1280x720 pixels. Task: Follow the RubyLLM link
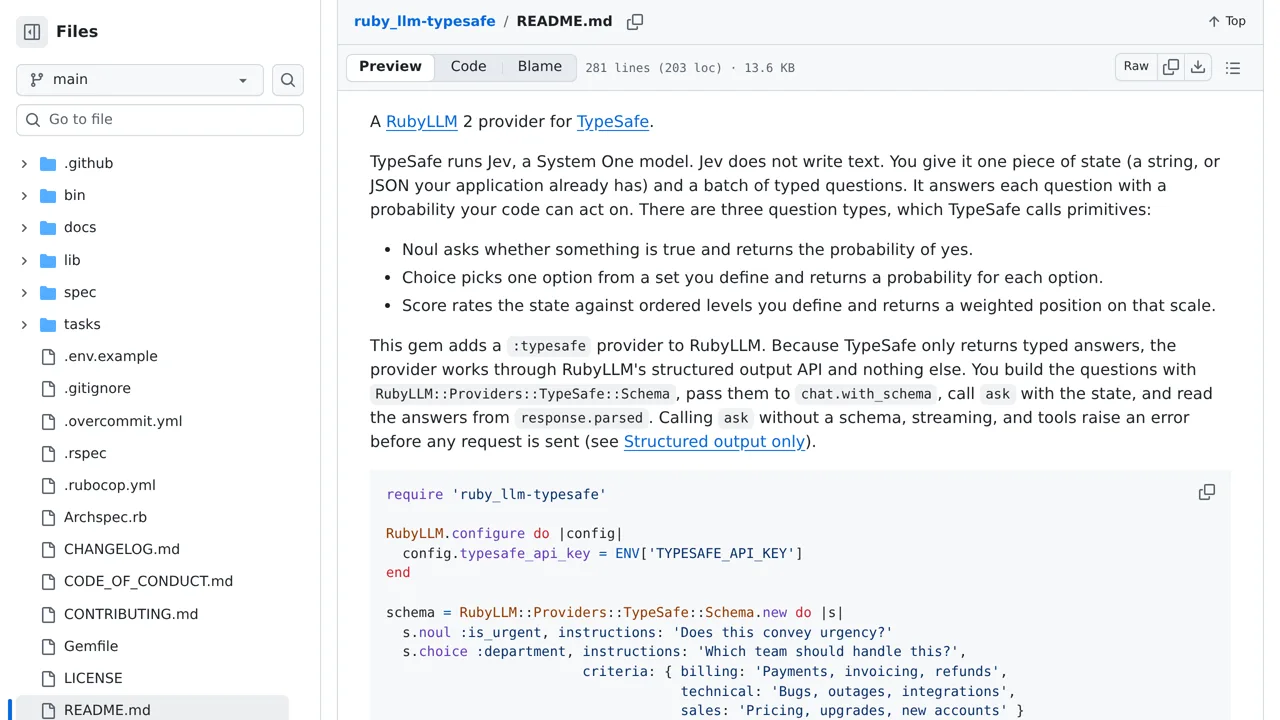(x=421, y=122)
